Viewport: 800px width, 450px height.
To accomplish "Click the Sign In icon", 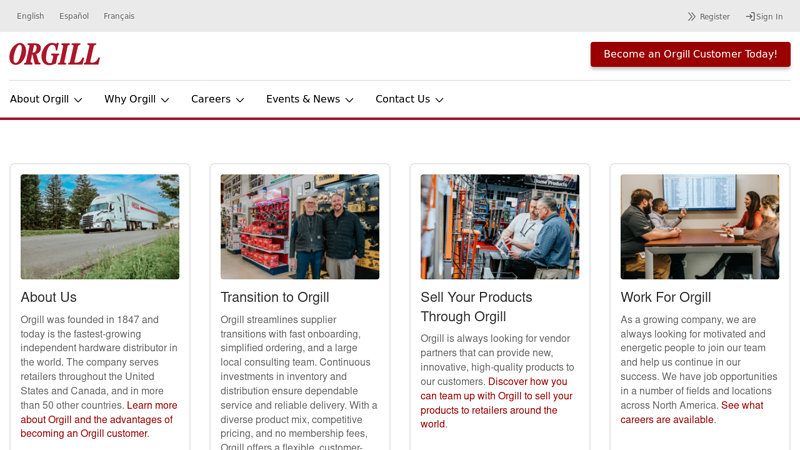I will click(x=750, y=17).
